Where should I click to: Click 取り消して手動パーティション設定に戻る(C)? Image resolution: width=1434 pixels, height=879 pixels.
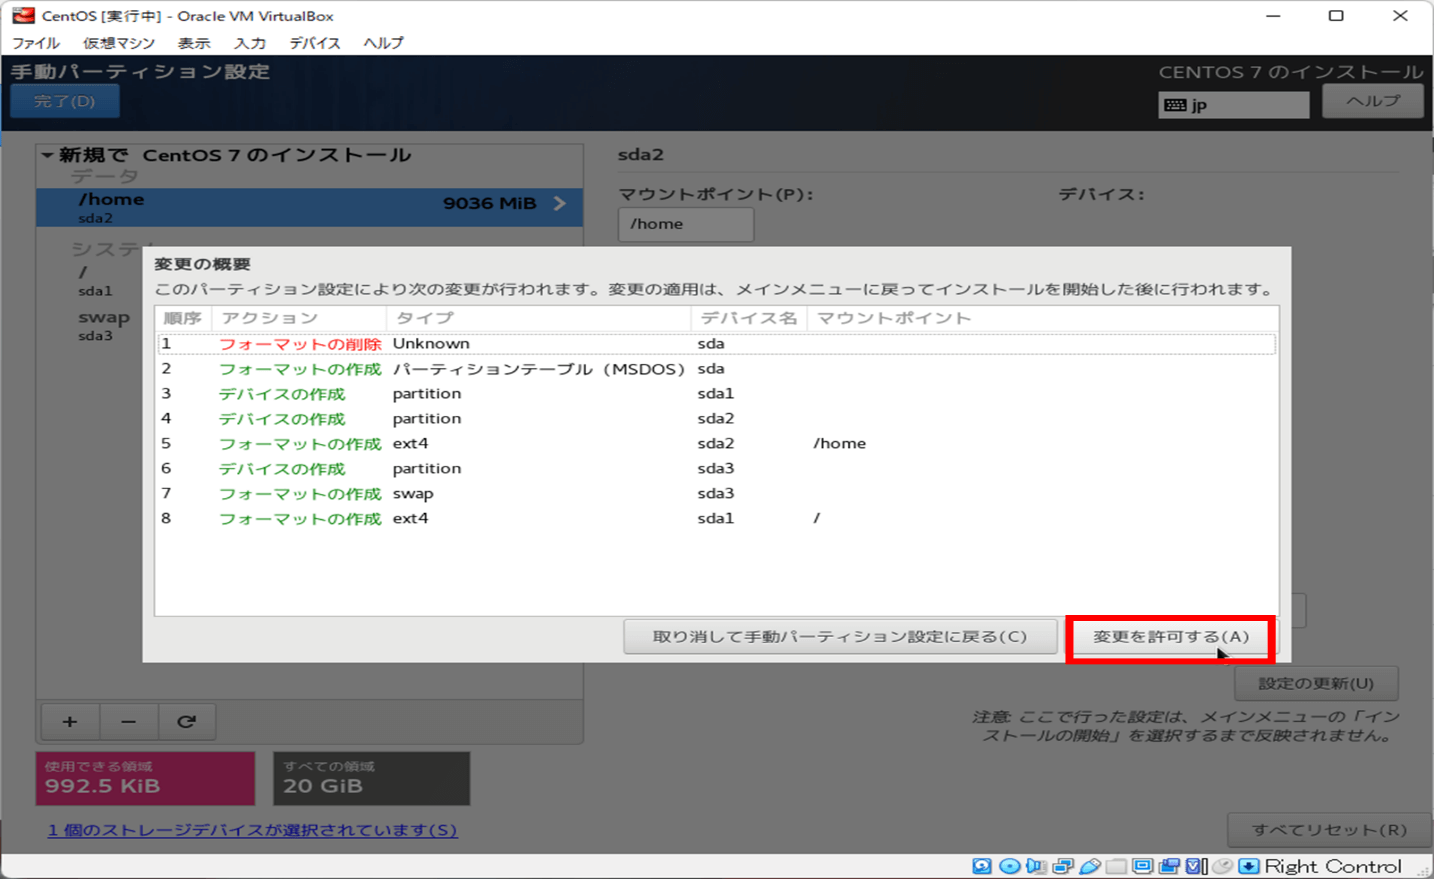[x=840, y=637]
